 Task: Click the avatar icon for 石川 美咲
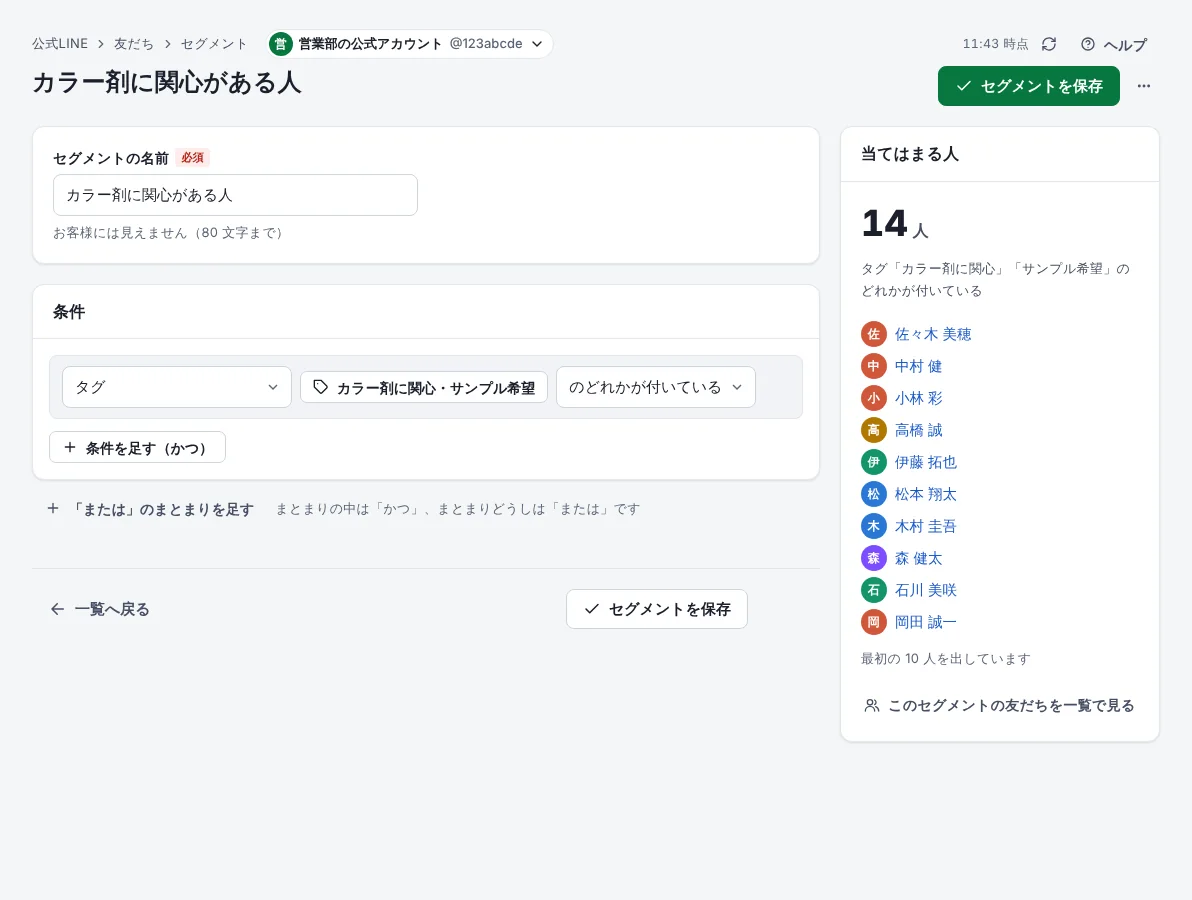873,590
